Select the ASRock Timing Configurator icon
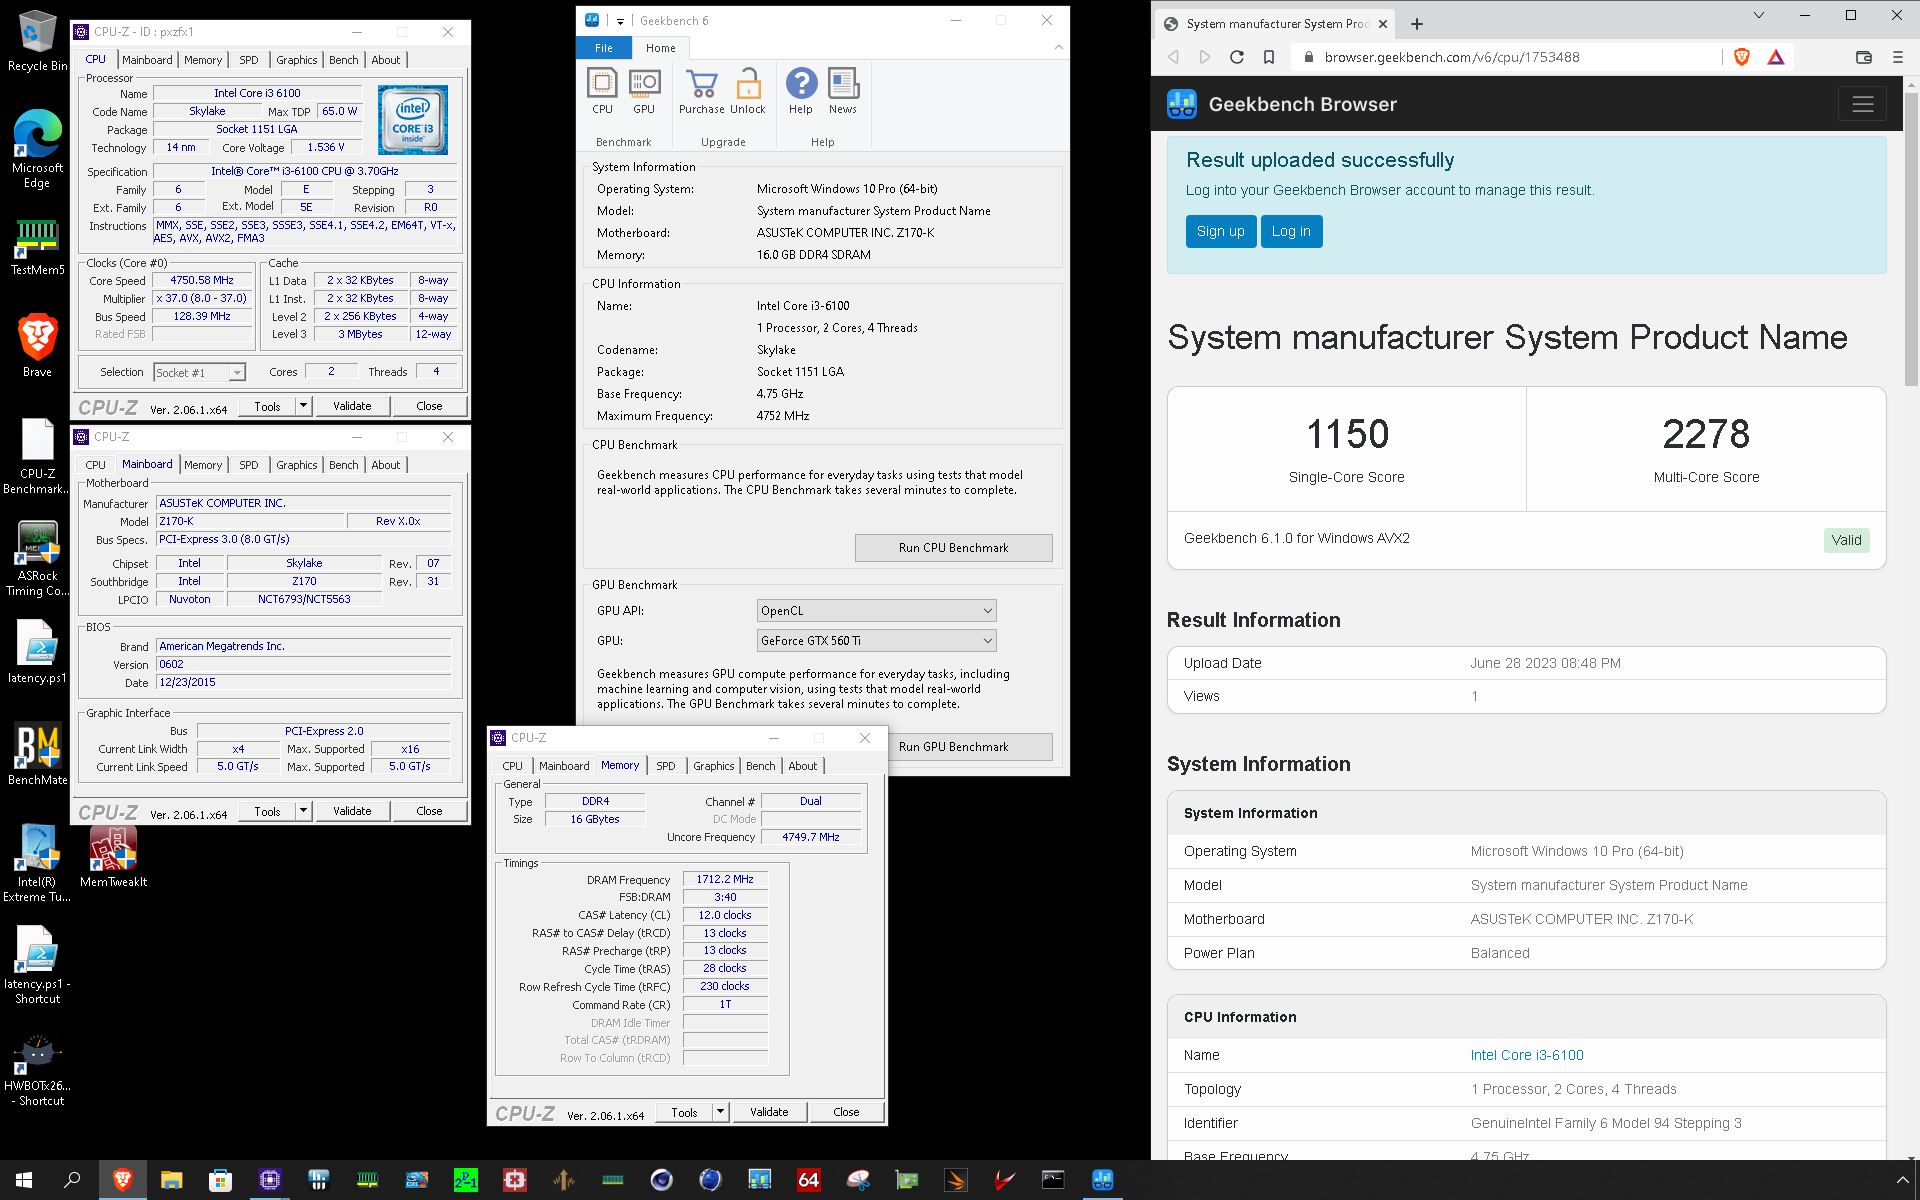The height and width of the screenshot is (1200, 1920). coord(37,558)
